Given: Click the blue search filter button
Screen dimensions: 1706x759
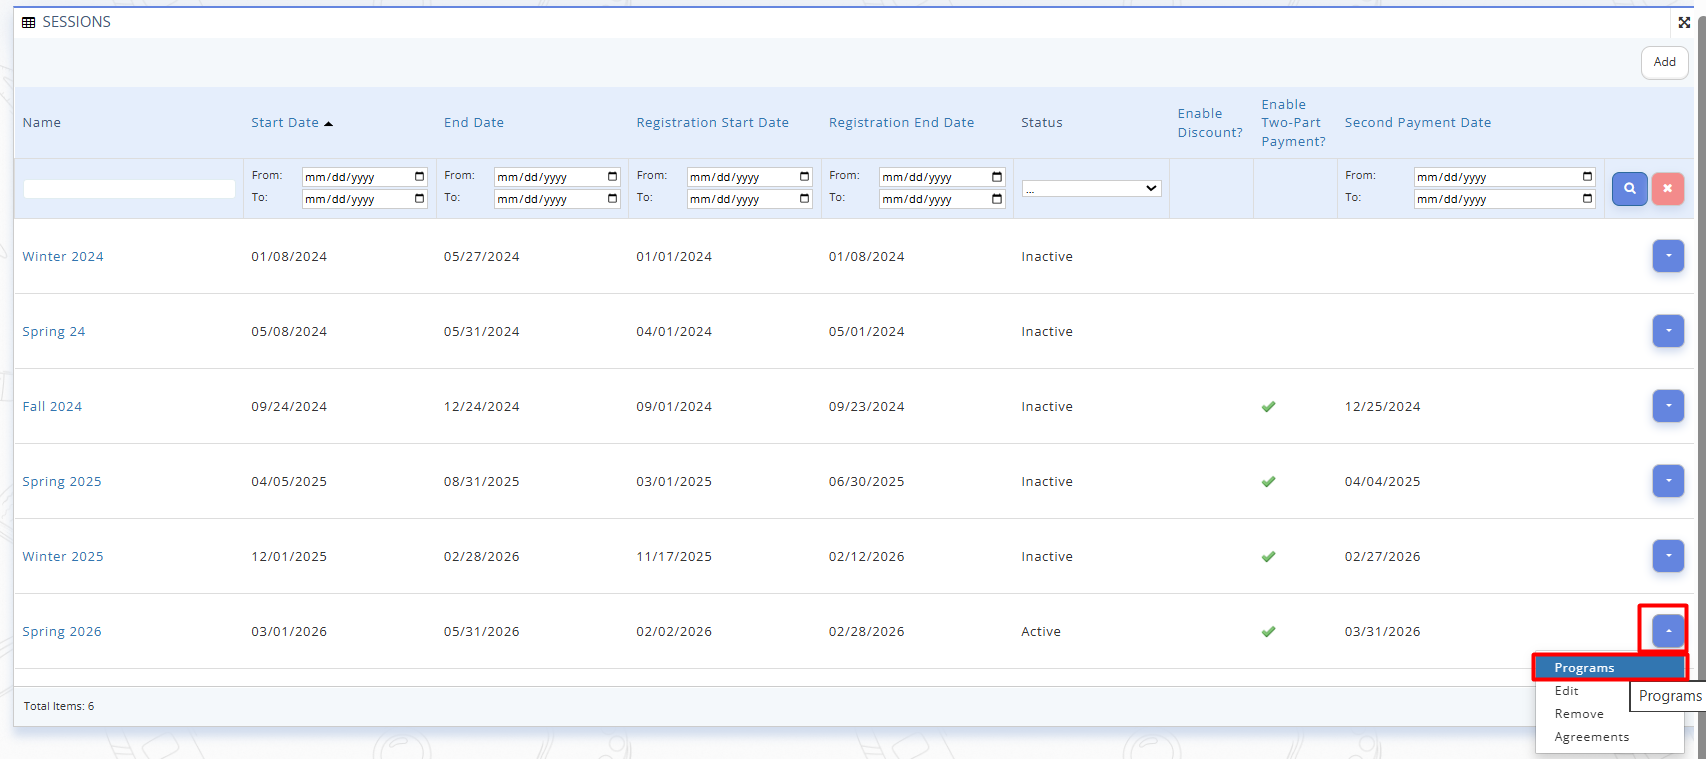Looking at the screenshot, I should click(x=1629, y=188).
